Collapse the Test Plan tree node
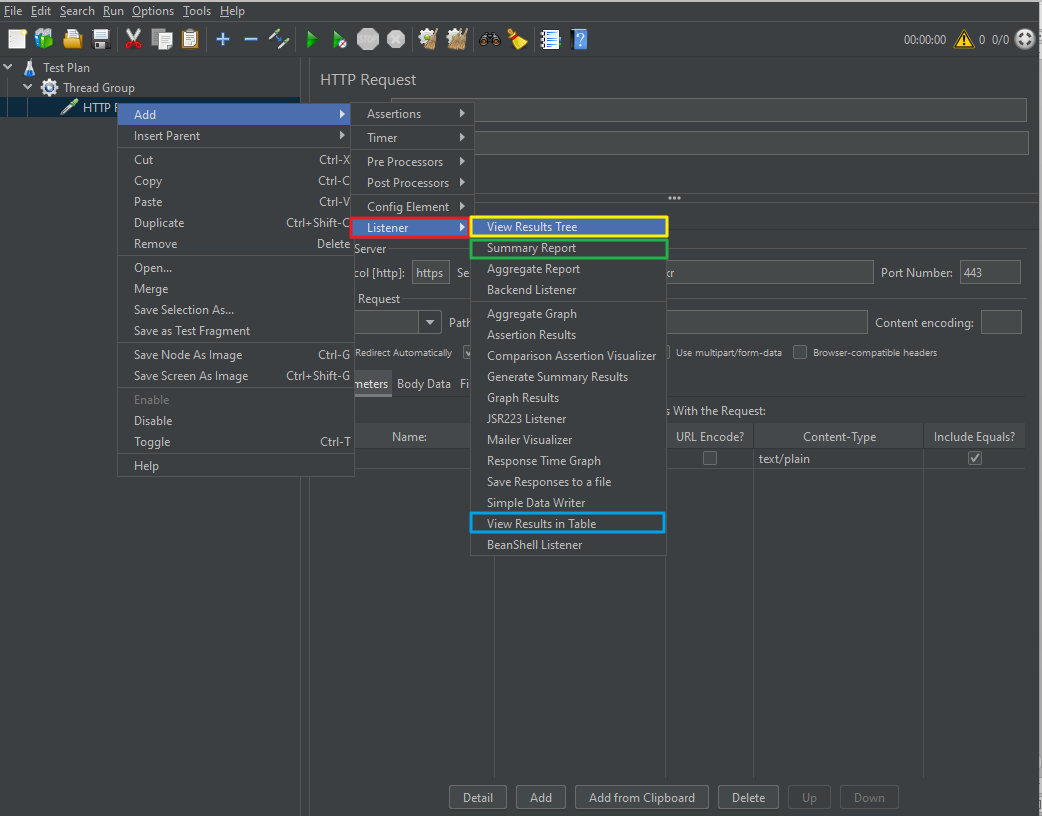Viewport: 1042px width, 816px height. coord(8,67)
